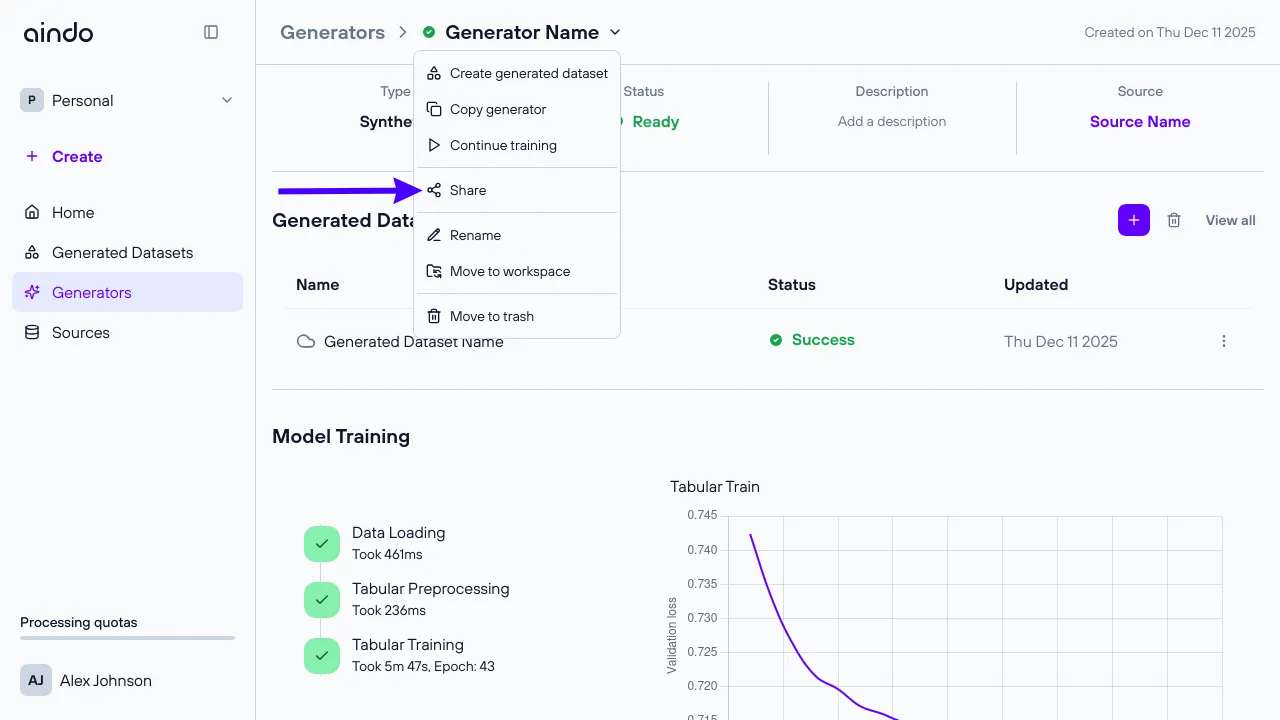This screenshot has width=1280, height=720.
Task: Click the aindo logo
Action: pos(58,32)
